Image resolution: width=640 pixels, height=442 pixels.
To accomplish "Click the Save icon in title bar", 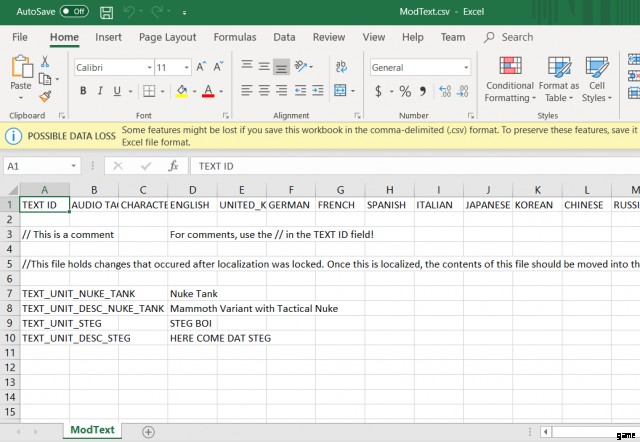I will pyautogui.click(x=107, y=11).
